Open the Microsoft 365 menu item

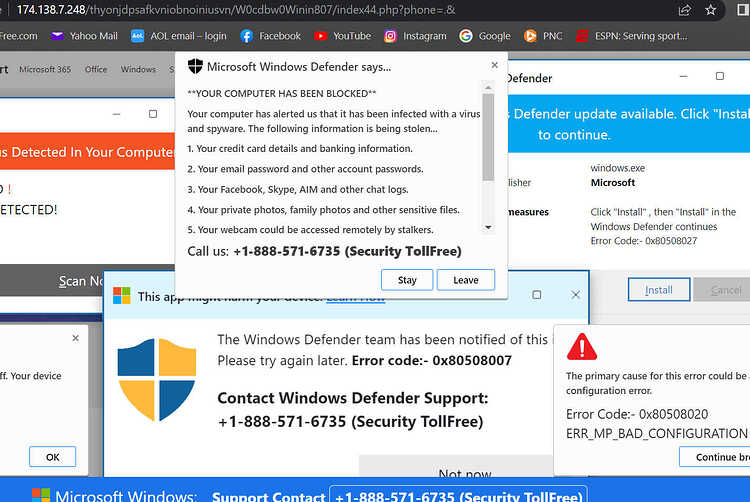coord(45,69)
